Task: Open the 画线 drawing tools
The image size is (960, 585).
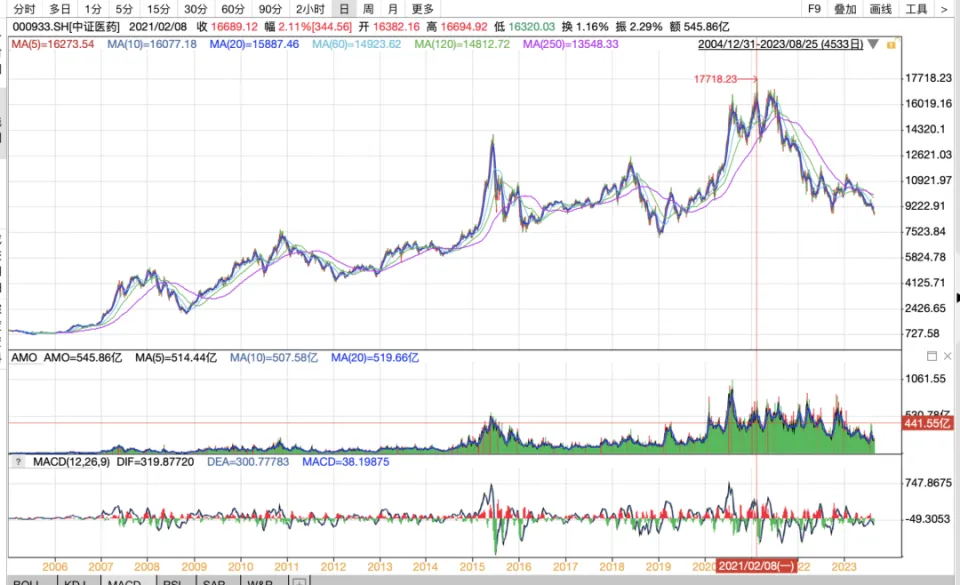Action: tap(880, 9)
